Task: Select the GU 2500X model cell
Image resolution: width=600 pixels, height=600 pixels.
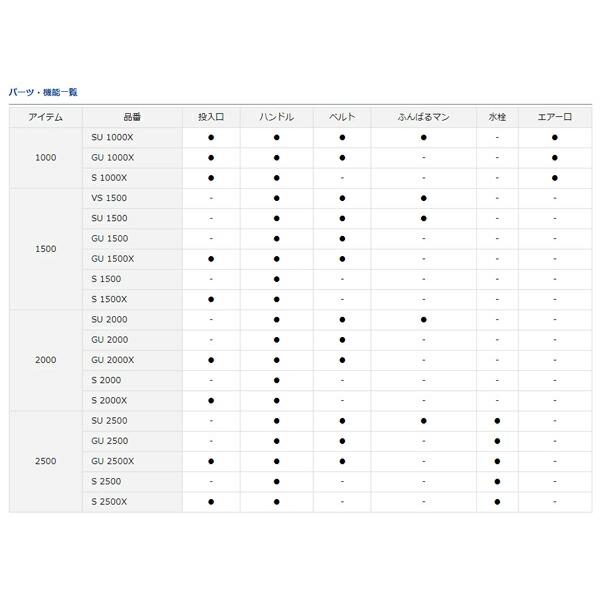Action: coord(111,461)
